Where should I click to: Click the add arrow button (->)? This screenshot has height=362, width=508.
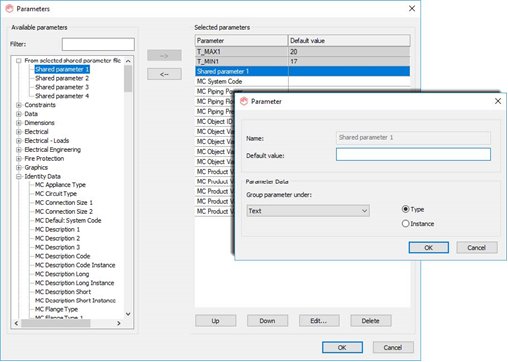[x=164, y=56]
